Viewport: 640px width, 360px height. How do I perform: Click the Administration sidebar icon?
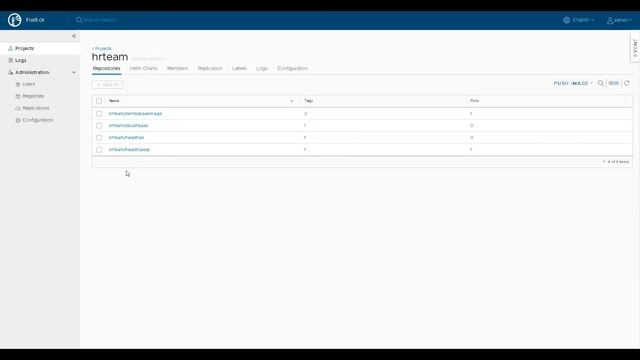pos(11,72)
